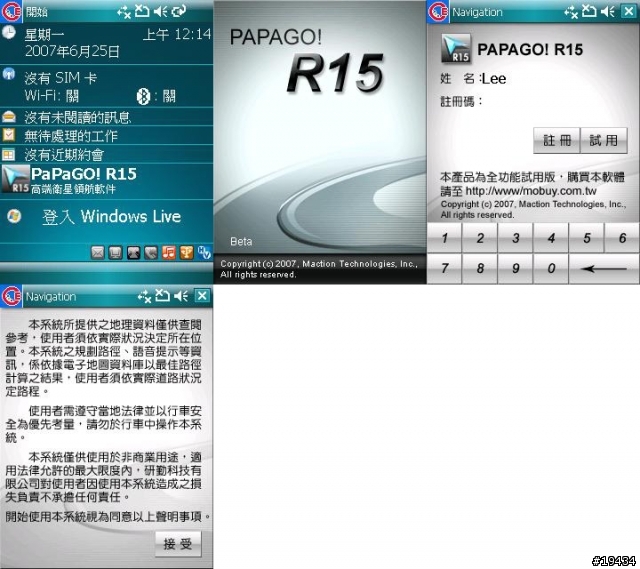Screen dimensions: 640x569
Task: Tap keypad number 4
Action: click(x=551, y=238)
